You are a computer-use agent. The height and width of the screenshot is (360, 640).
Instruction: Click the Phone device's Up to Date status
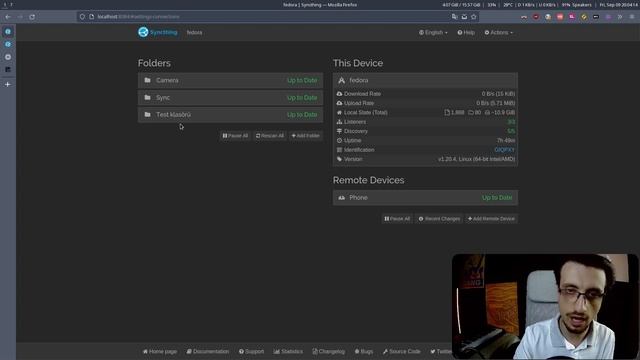pyautogui.click(x=497, y=198)
